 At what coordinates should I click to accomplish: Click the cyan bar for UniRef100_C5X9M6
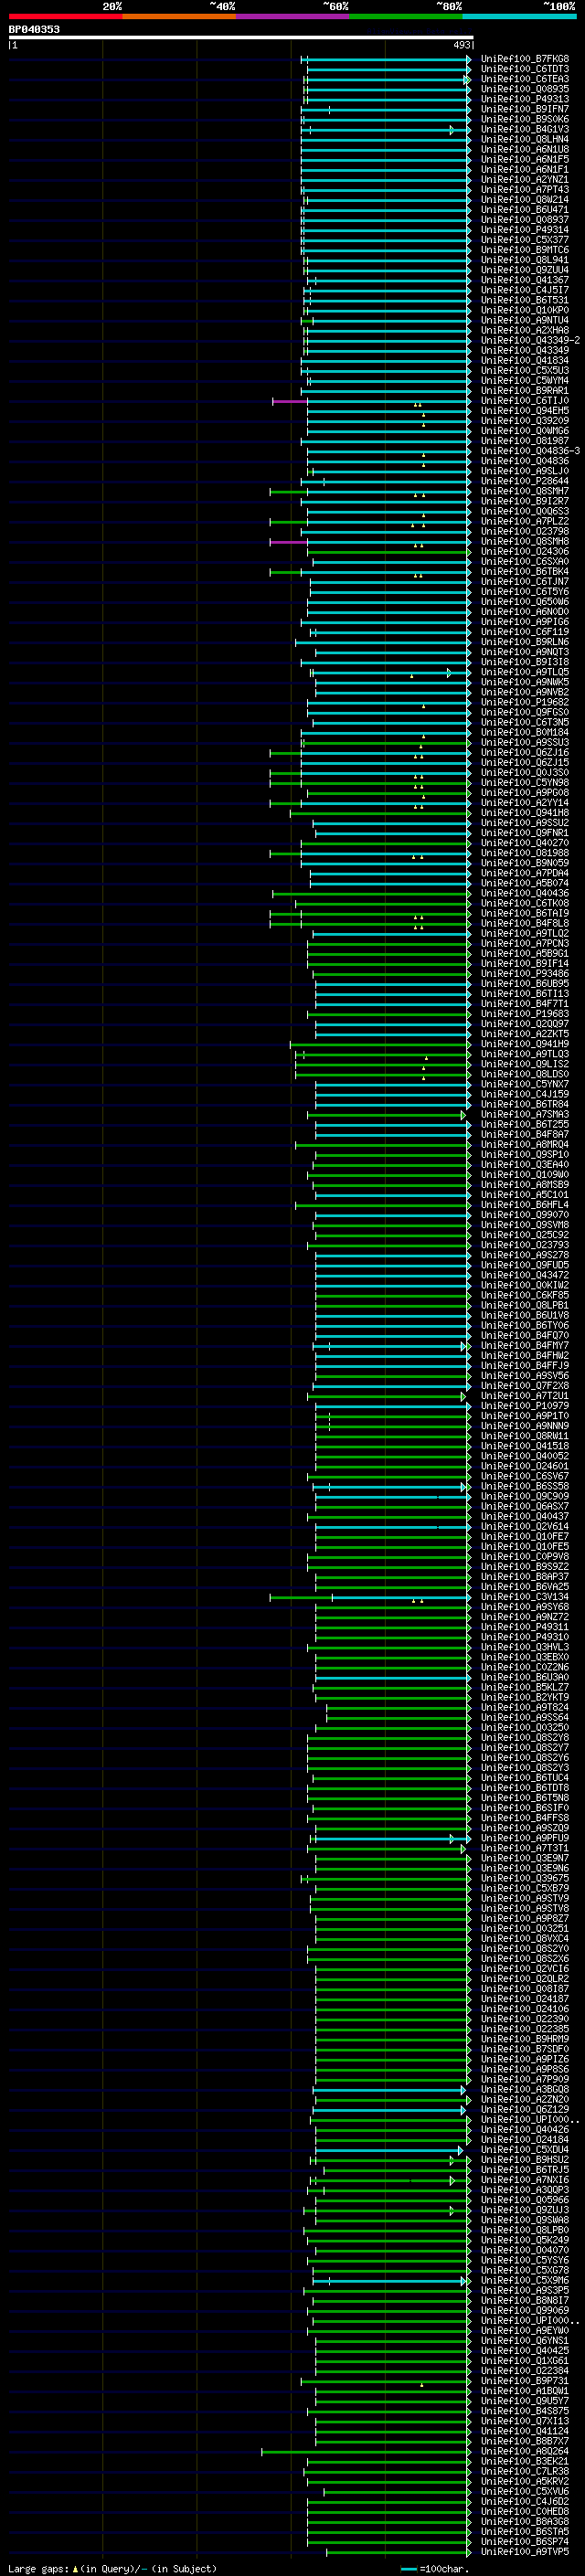tap(390, 2281)
